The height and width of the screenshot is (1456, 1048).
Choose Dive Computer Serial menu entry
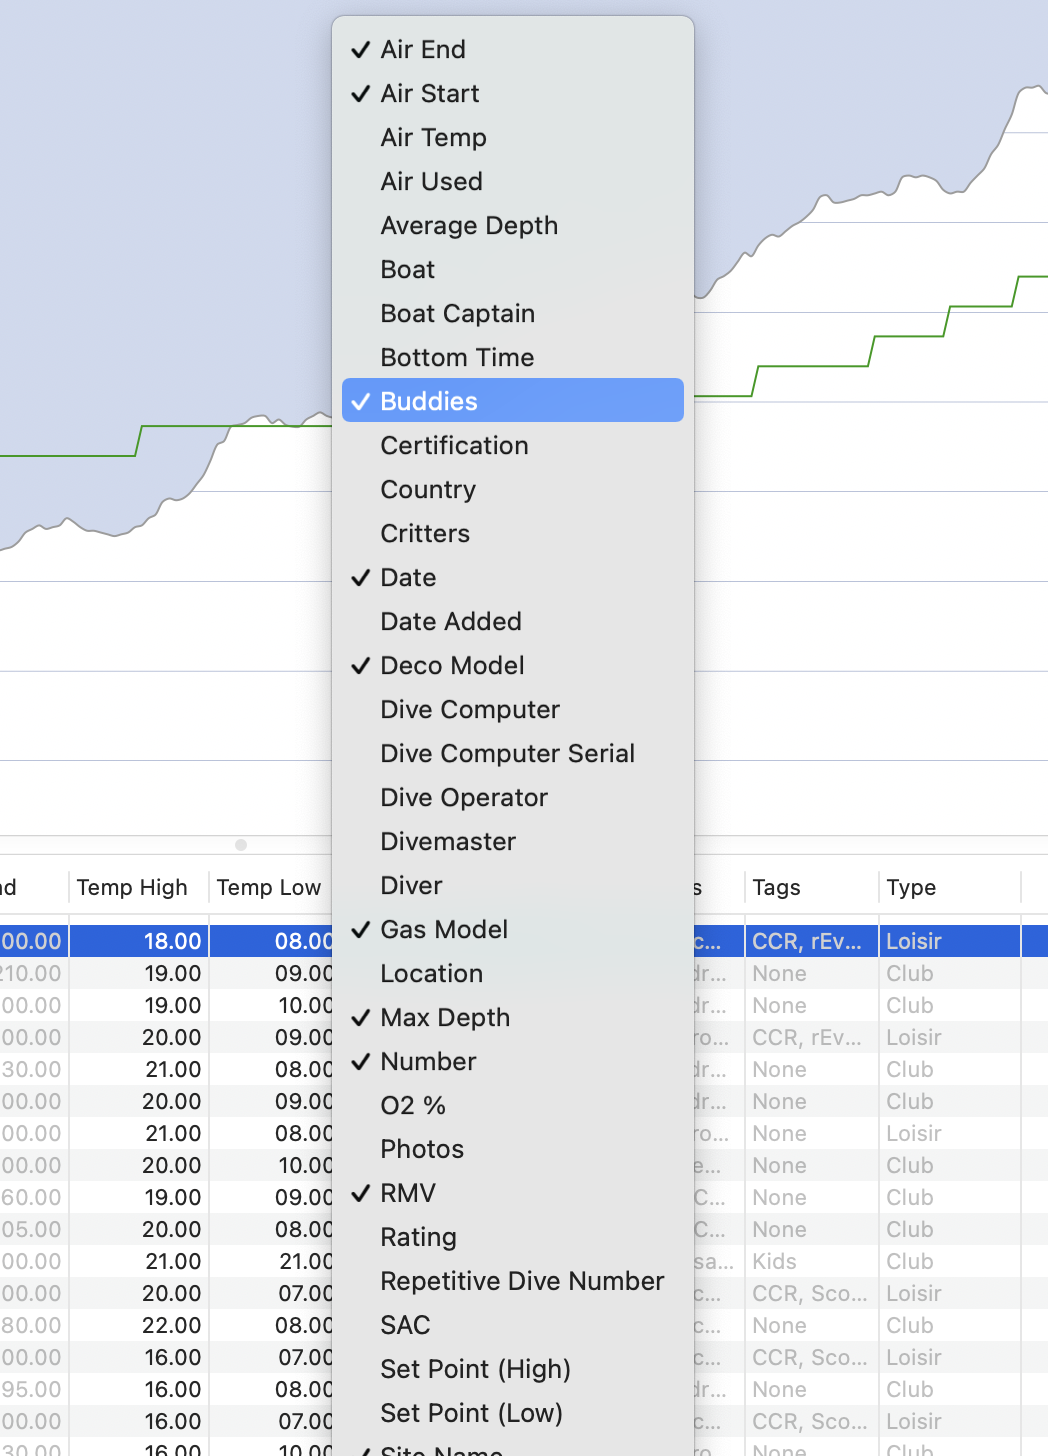[x=507, y=753]
